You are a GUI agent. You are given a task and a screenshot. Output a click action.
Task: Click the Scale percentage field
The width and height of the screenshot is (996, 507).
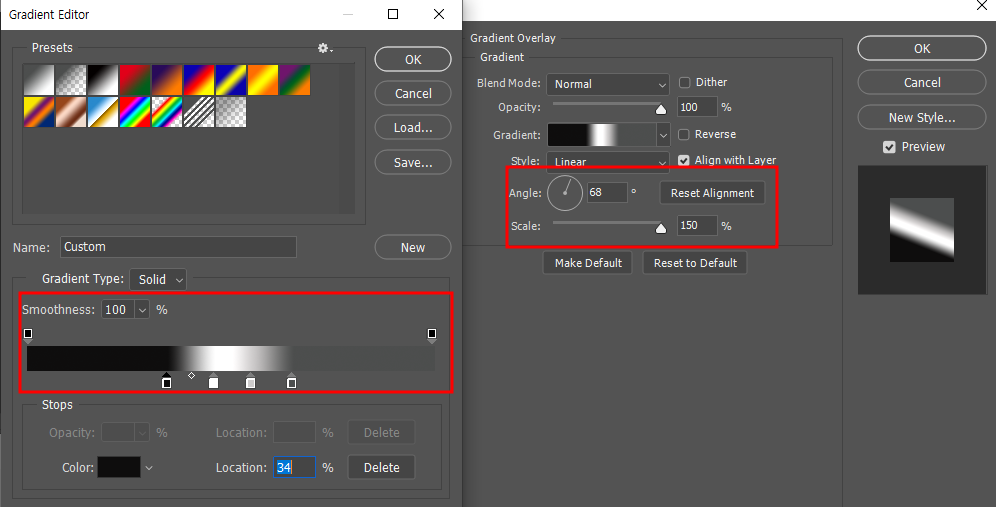click(697, 226)
